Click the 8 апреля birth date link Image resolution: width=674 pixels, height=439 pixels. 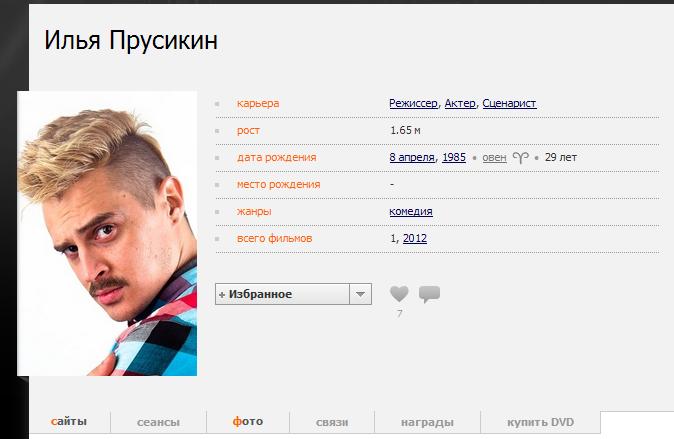pos(412,157)
